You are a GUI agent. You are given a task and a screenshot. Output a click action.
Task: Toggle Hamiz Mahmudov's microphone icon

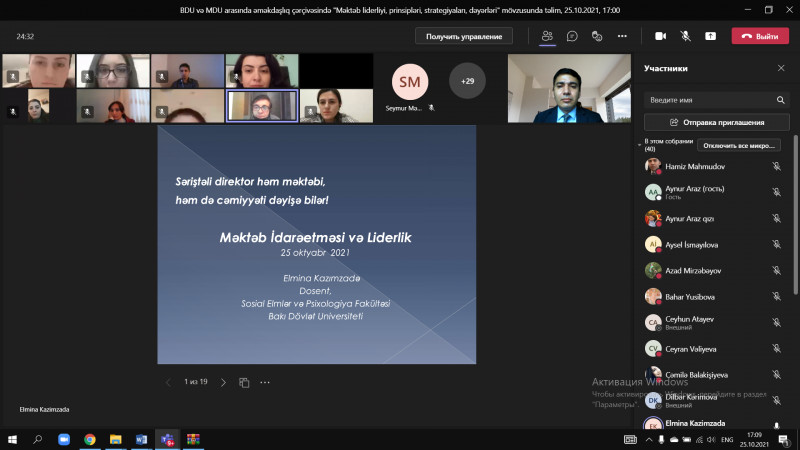[x=776, y=166]
